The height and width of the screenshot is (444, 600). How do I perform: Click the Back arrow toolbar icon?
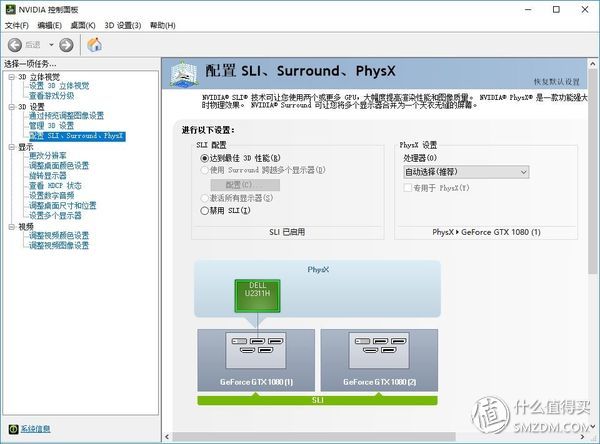15,45
